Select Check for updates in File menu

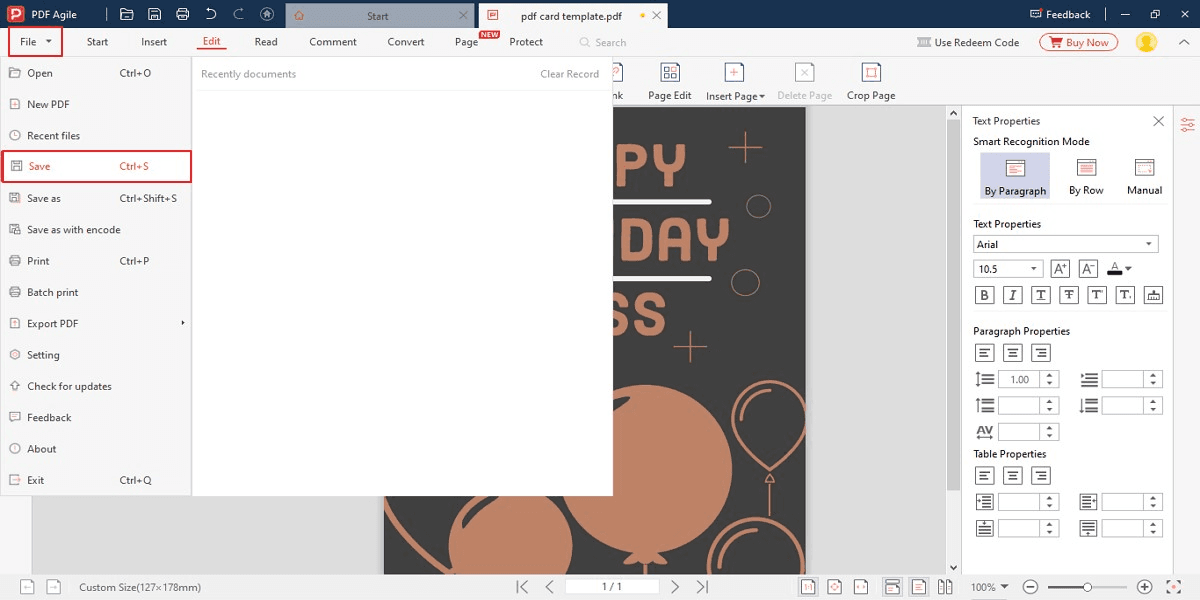96,386
